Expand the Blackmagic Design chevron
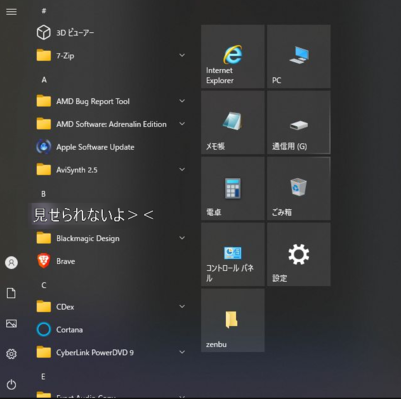 pos(182,238)
